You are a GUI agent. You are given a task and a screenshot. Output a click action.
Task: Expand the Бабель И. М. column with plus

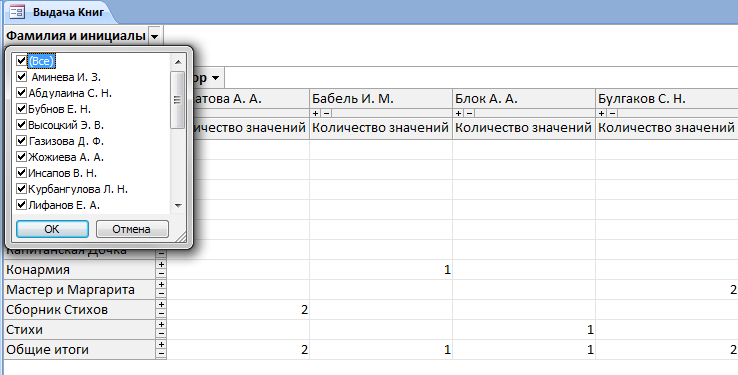[x=315, y=113]
